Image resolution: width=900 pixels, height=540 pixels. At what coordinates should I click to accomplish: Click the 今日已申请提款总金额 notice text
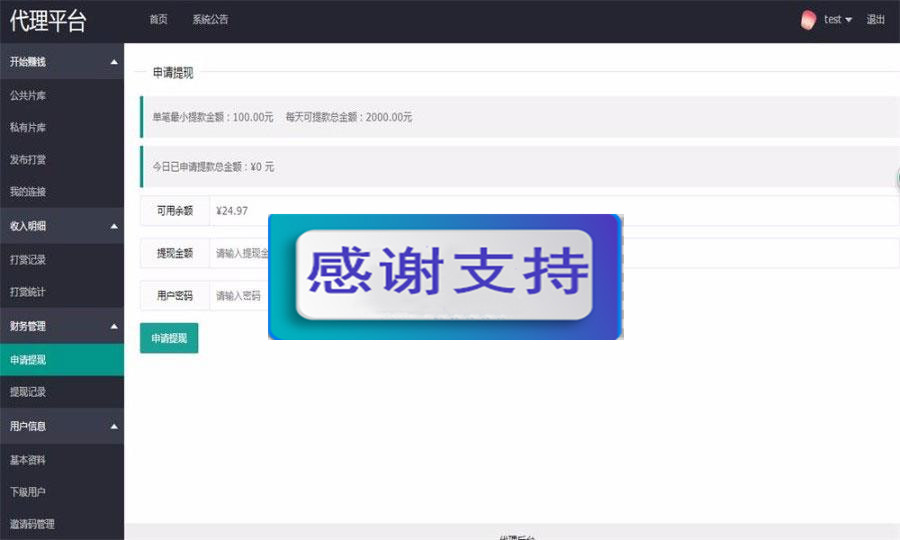[x=213, y=167]
